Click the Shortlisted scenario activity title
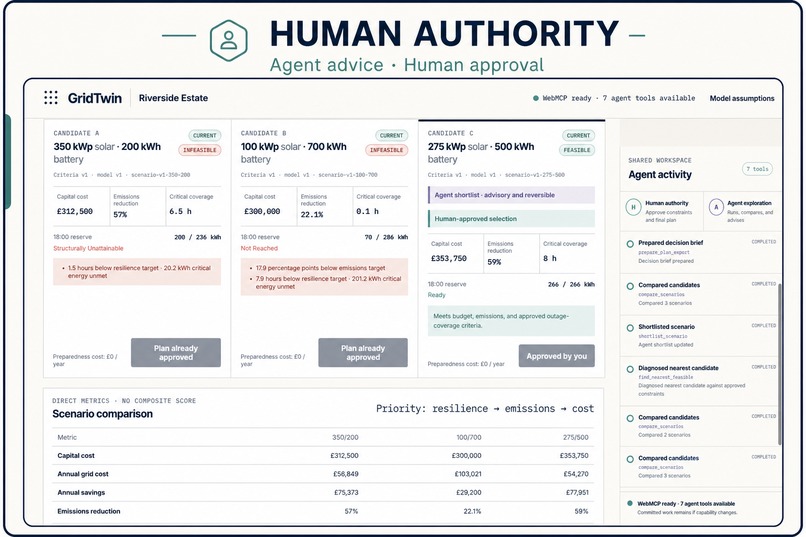This screenshot has width=806, height=537. click(666, 327)
